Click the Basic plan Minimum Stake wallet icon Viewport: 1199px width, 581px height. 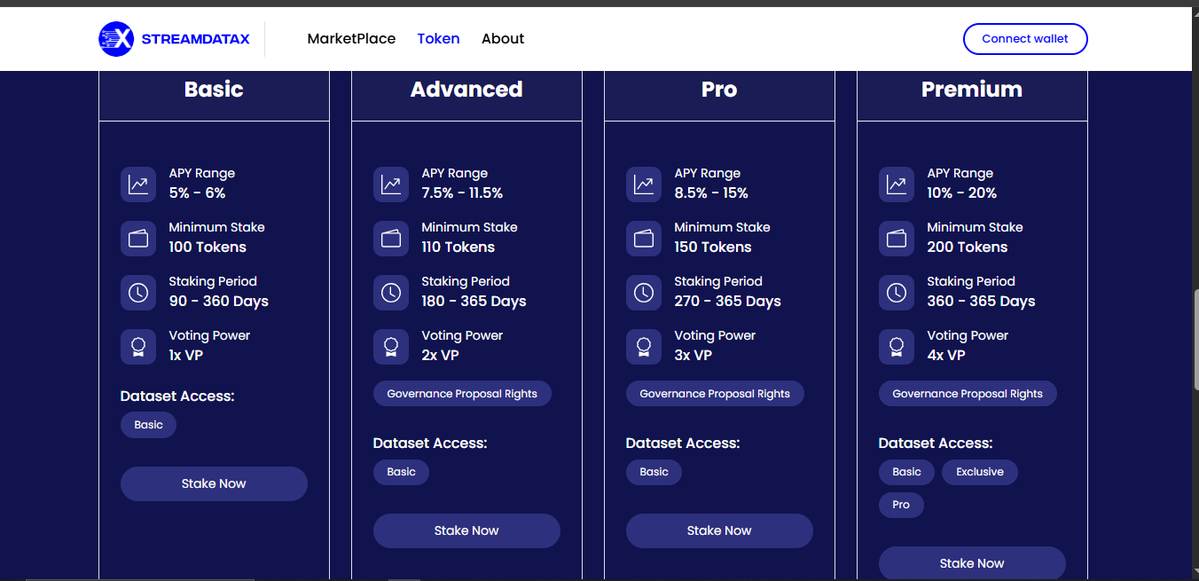coord(138,239)
